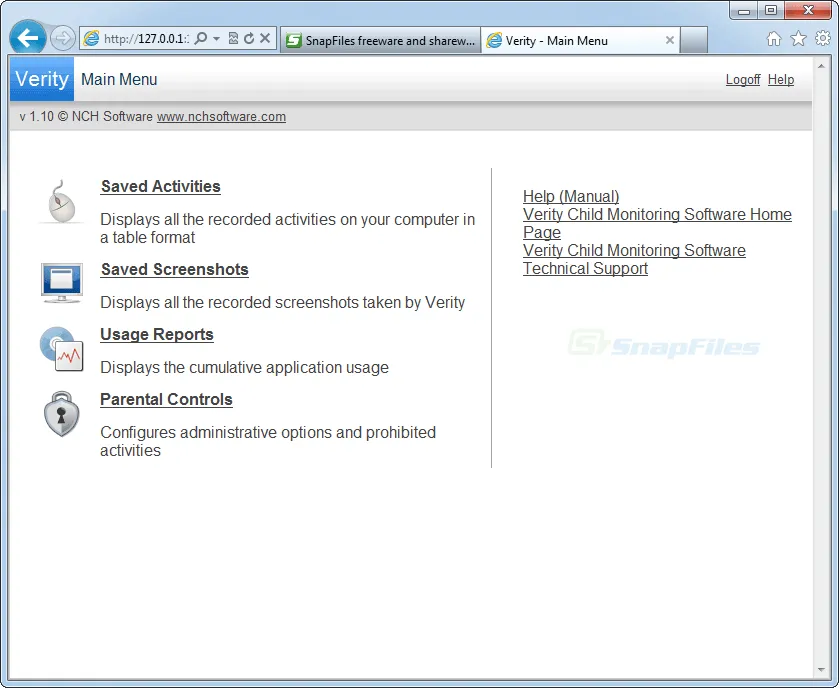Image resolution: width=839 pixels, height=688 pixels.
Task: Switch to the SnapFiles freeware tab
Action: 380,41
